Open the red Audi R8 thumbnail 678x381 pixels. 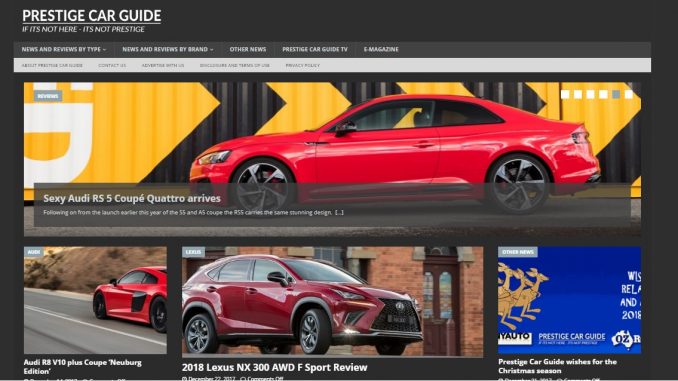[95, 300]
